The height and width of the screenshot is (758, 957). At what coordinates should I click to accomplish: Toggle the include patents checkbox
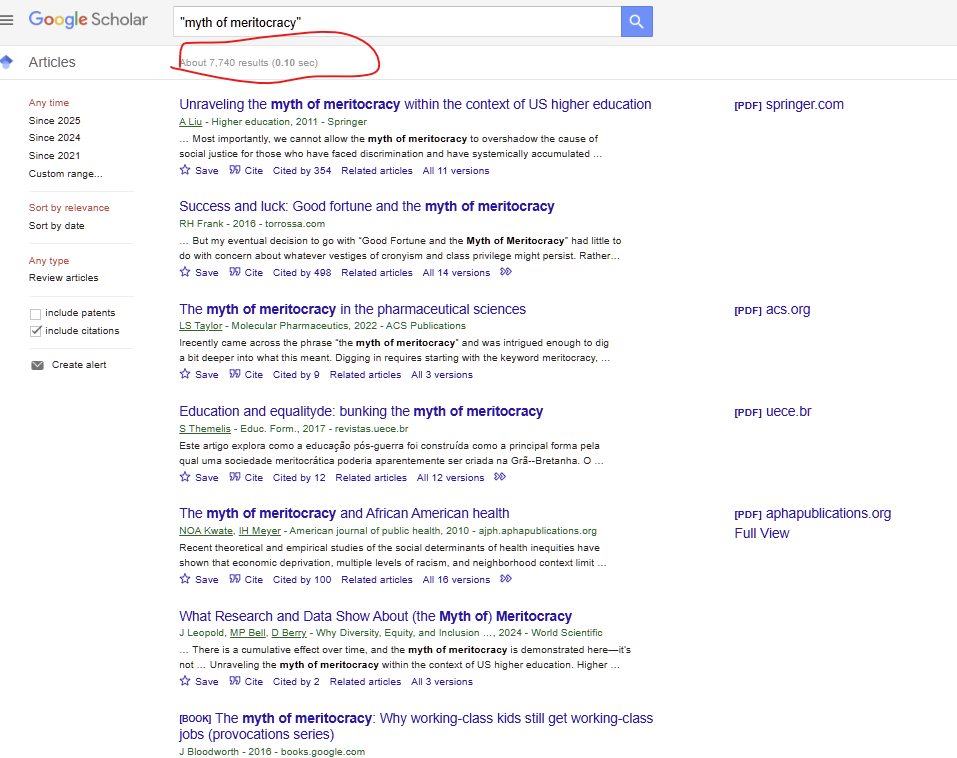[x=35, y=314]
